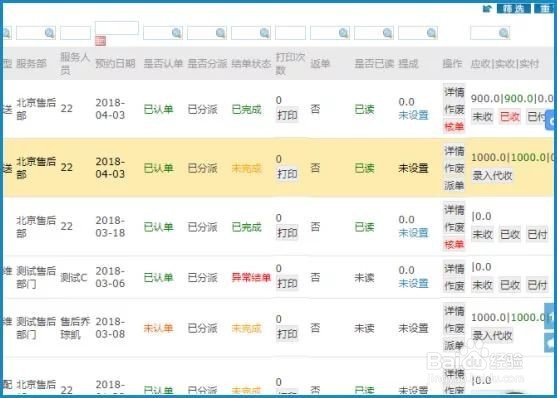The image size is (557, 398).
Task: Click 派单 in the highlighted yellow row
Action: click(454, 185)
